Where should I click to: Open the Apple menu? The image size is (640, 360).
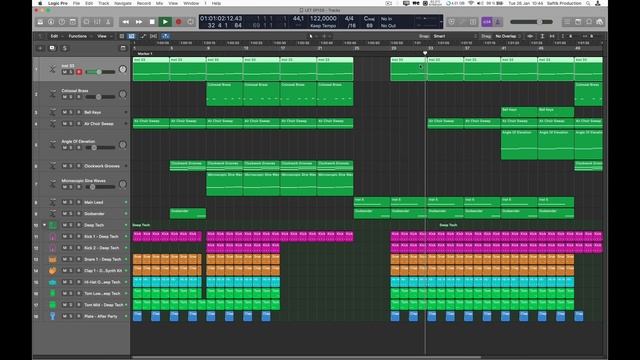point(40,3)
